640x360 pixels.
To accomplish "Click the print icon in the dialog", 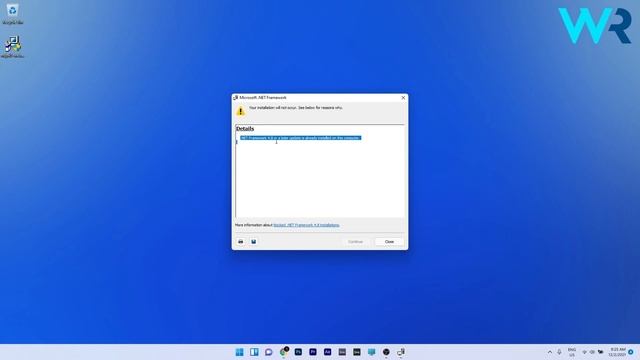I will tap(241, 242).
